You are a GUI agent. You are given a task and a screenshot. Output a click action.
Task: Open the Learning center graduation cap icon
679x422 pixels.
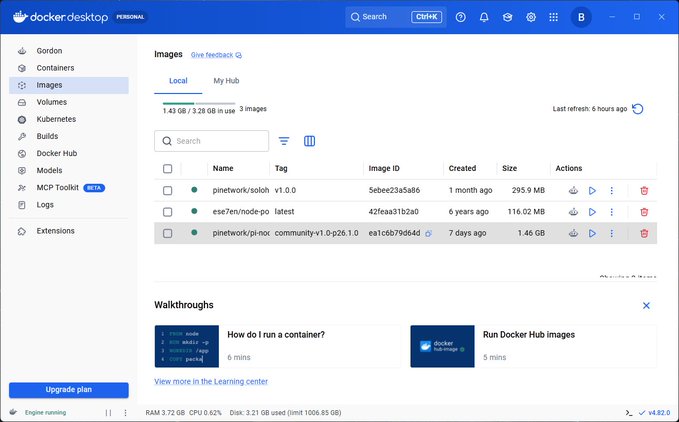[x=508, y=17]
